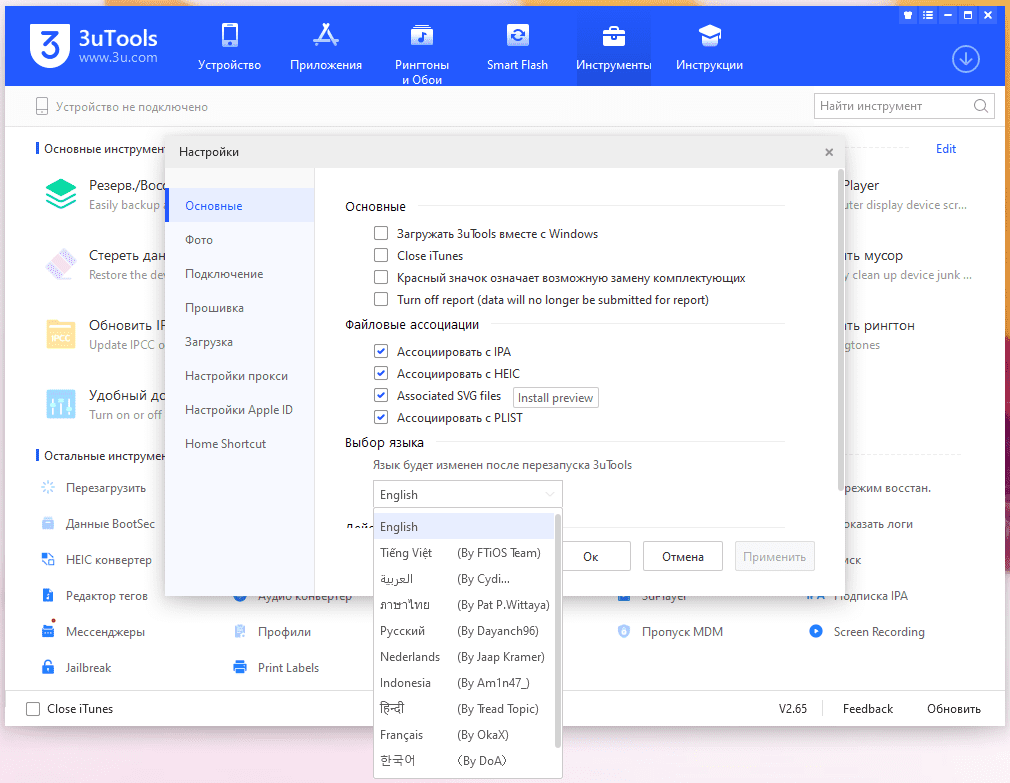1010x783 pixels.
Task: Uncheck Ассоциировать с PLIST
Action: coord(381,417)
